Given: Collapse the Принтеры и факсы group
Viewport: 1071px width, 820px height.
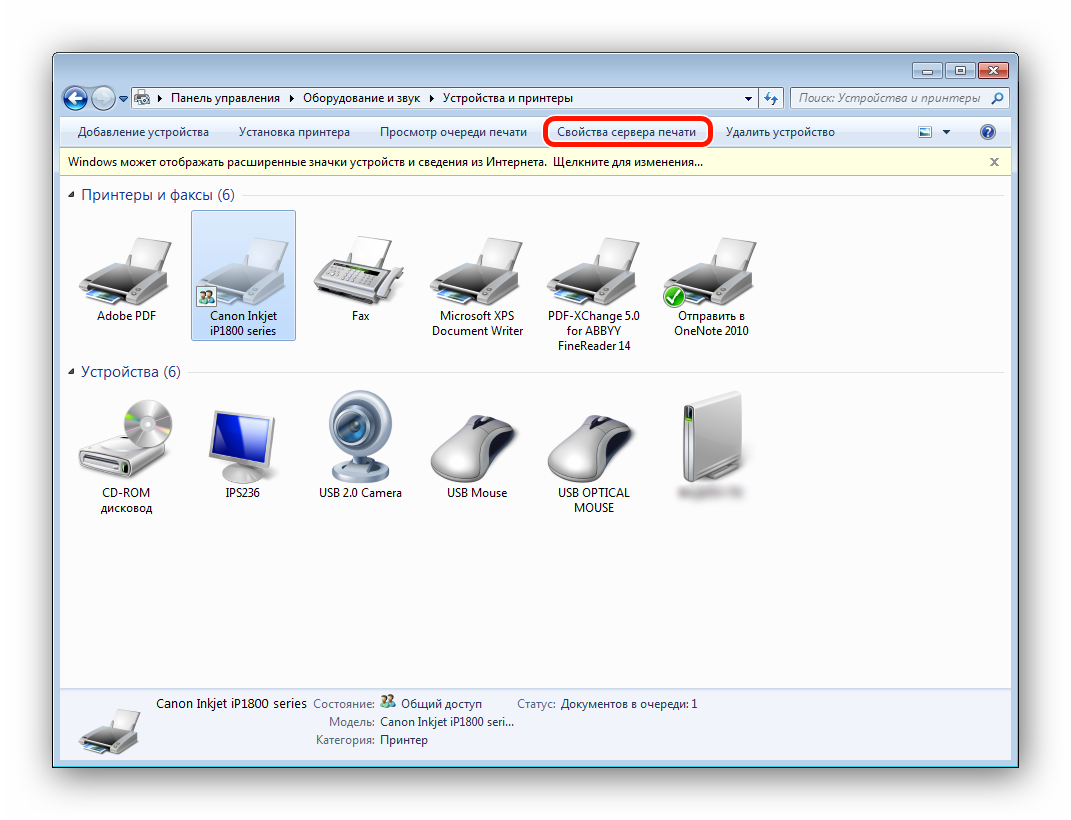Looking at the screenshot, I should pos(71,195).
